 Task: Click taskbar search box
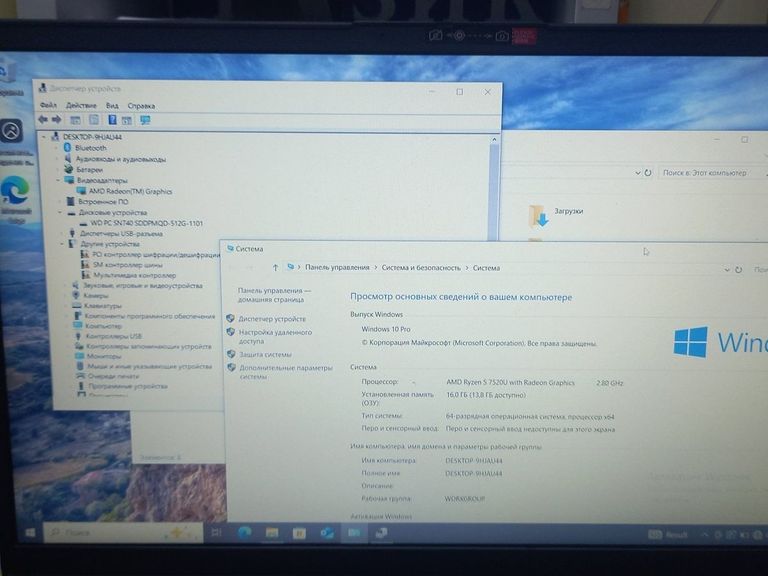tap(123, 532)
